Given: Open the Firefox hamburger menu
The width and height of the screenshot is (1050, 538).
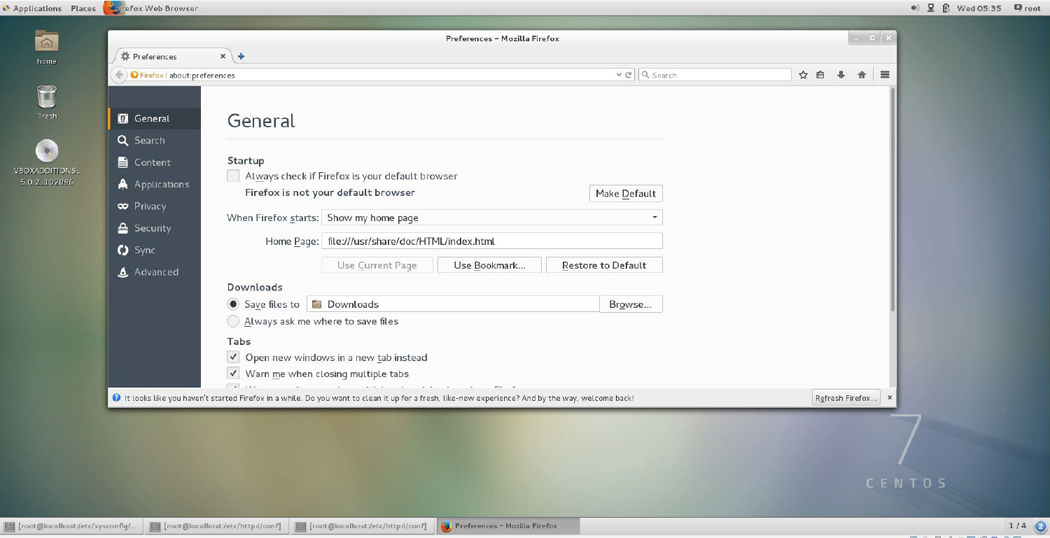Looking at the screenshot, I should 885,75.
